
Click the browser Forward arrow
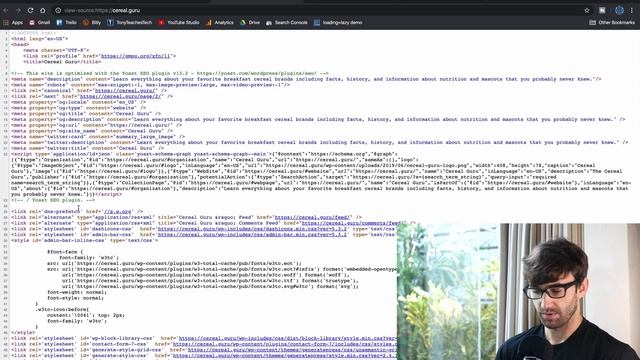(18, 10)
